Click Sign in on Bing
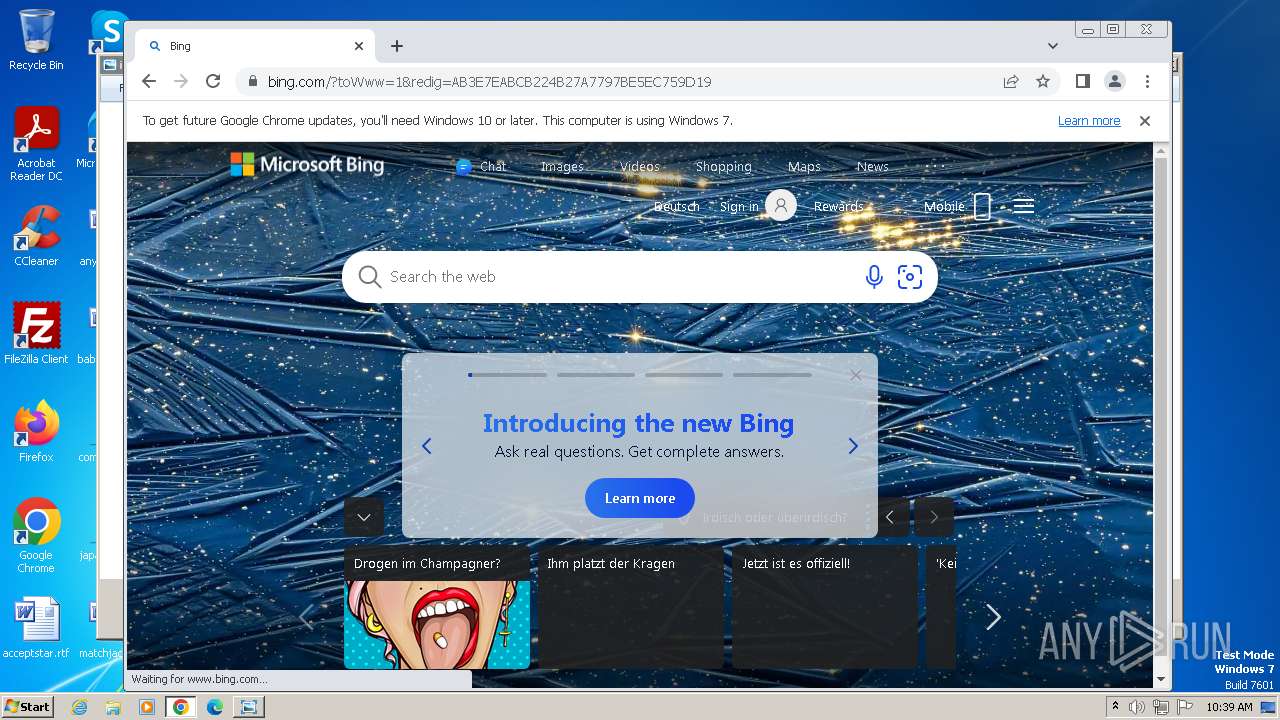The image size is (1280, 720). click(x=739, y=207)
